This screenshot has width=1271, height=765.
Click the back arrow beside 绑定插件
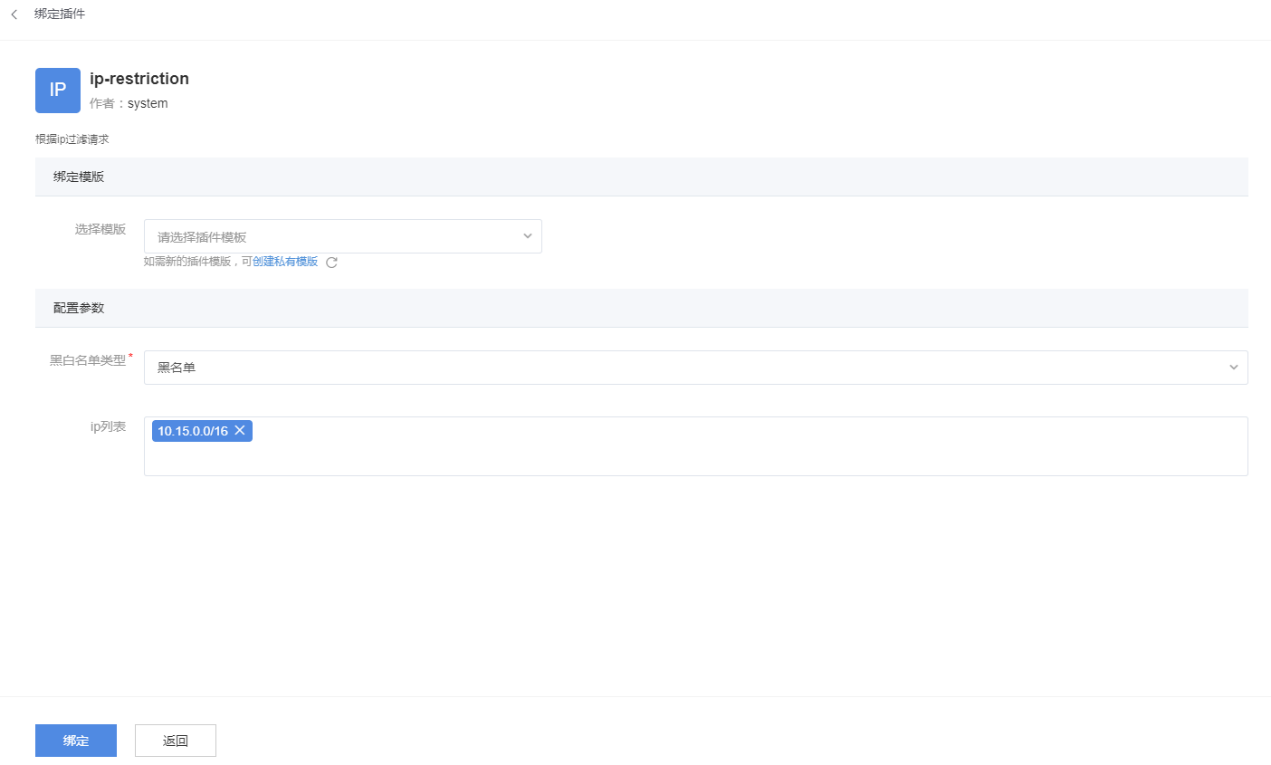[14, 15]
